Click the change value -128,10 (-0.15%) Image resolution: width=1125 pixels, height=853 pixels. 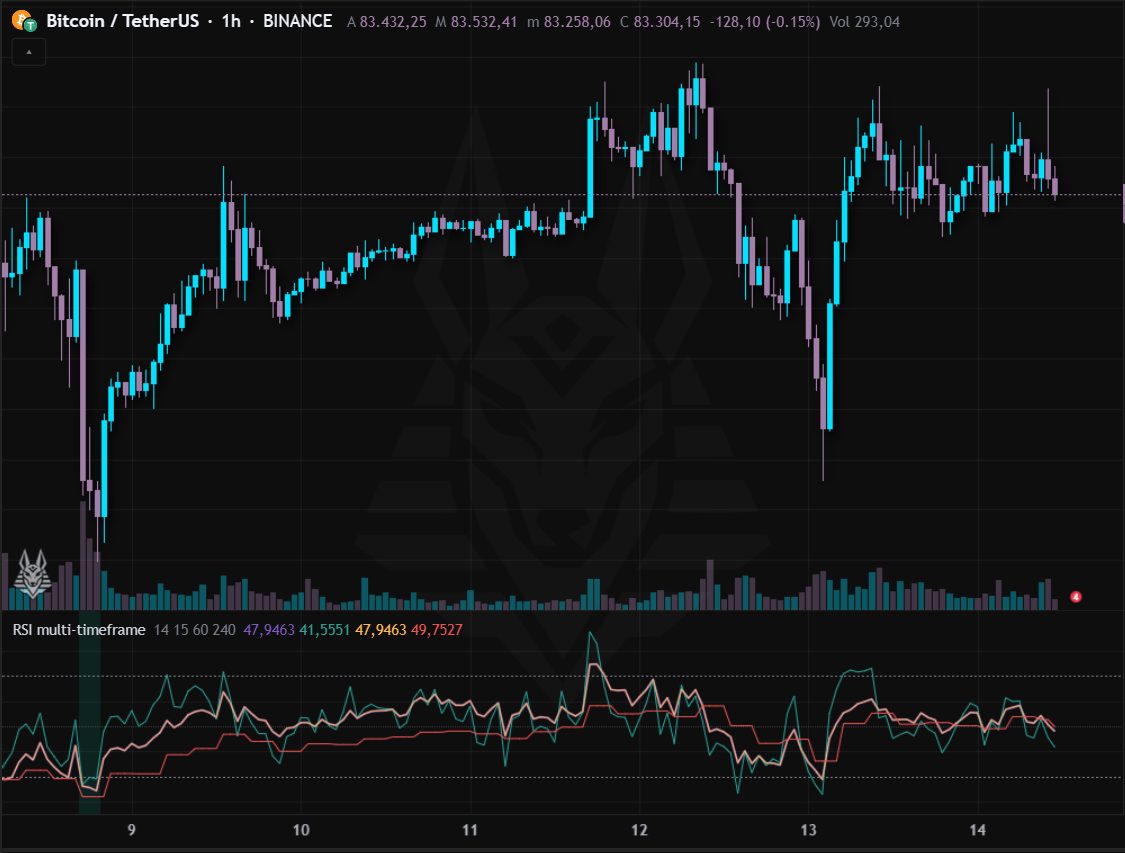pos(765,22)
